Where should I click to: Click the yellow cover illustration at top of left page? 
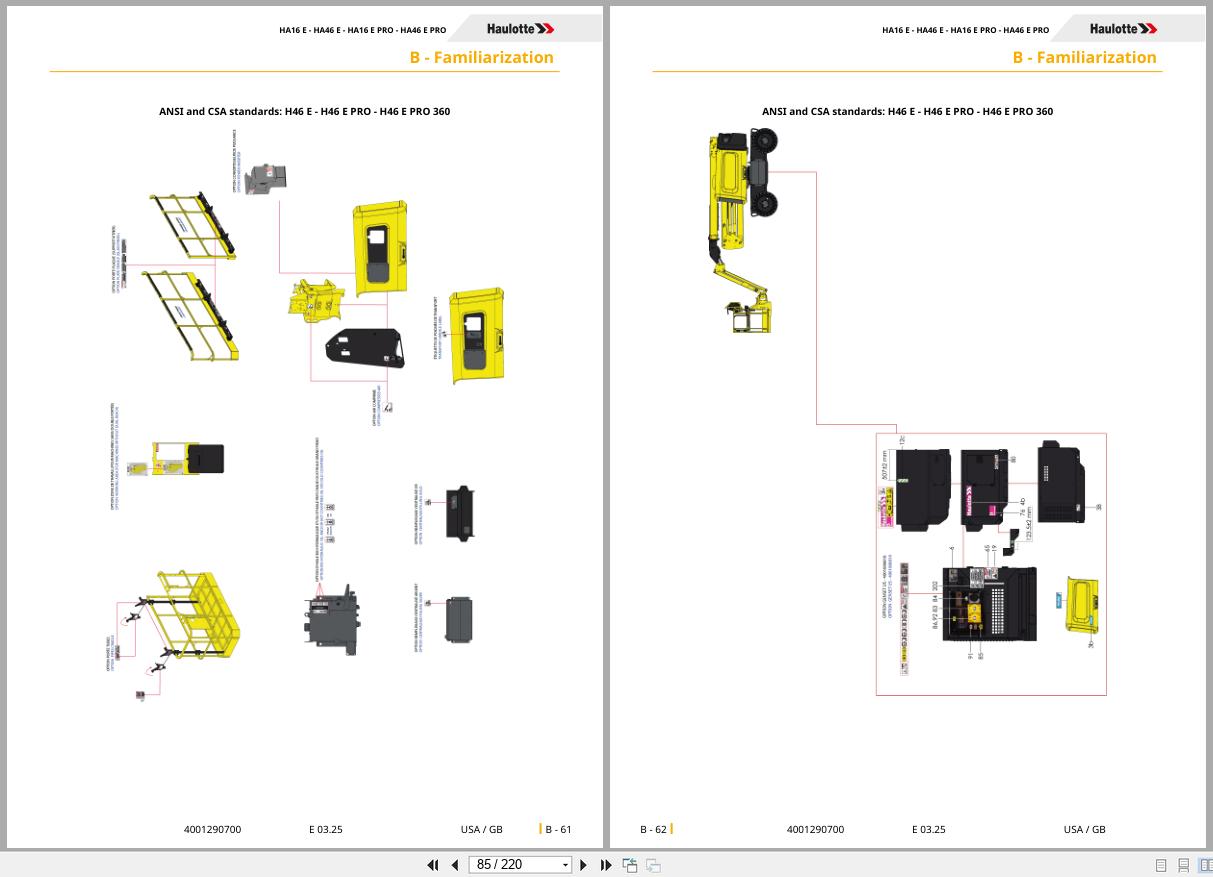(380, 248)
